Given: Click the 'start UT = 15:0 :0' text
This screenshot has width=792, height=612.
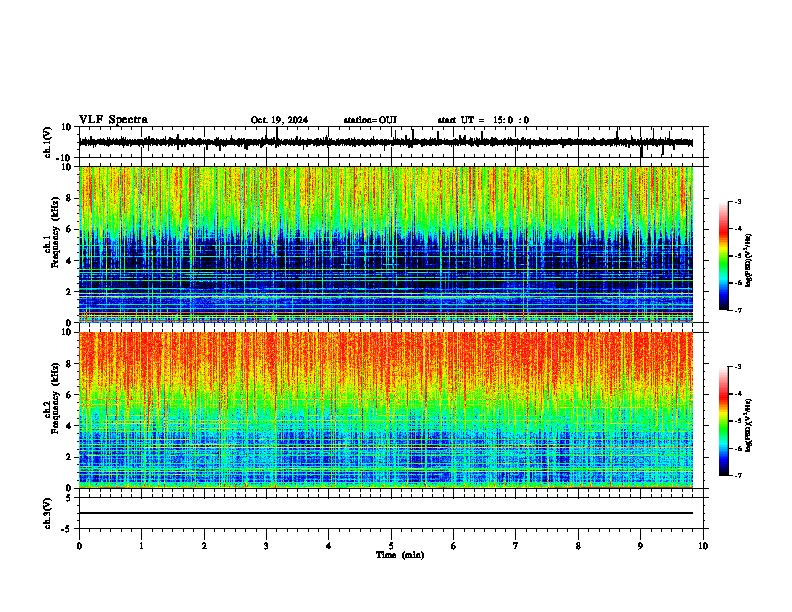Looking at the screenshot, I should click(x=483, y=120).
